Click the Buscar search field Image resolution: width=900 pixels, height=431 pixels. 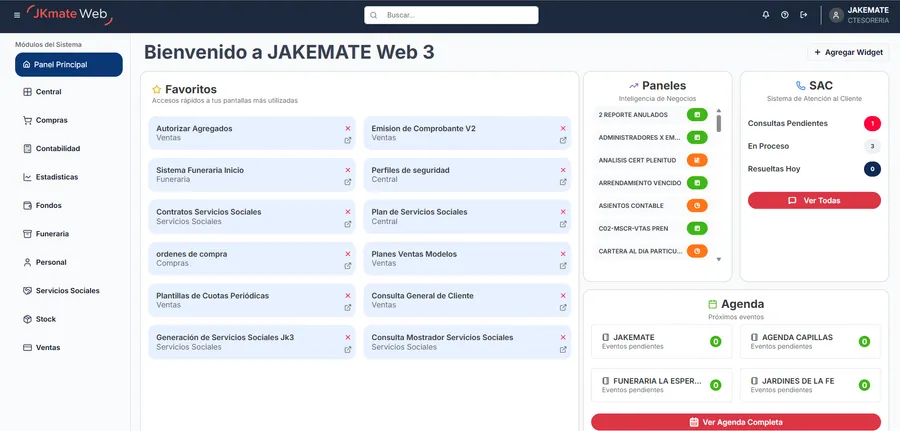451,15
